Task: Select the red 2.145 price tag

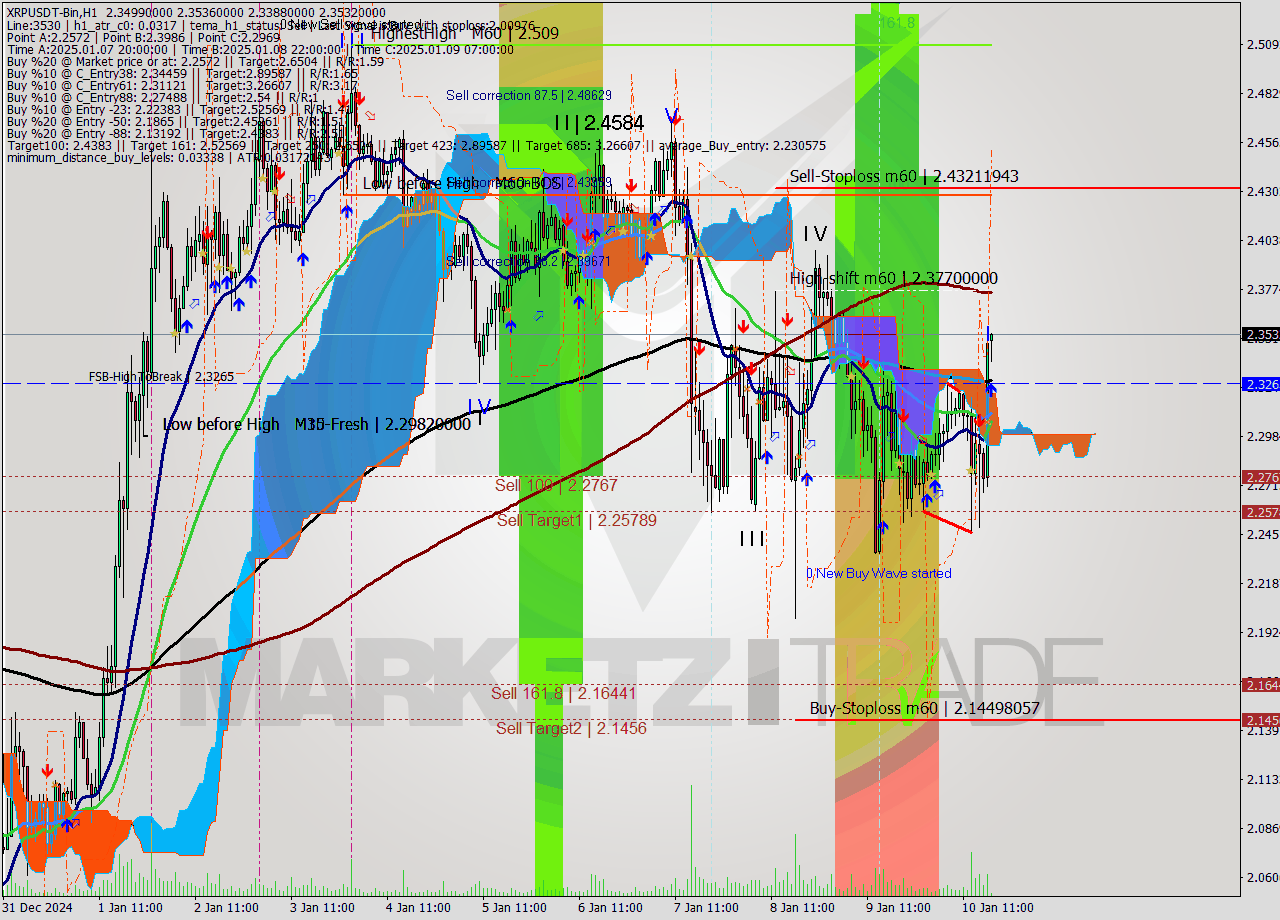Action: pyautogui.click(x=1260, y=719)
